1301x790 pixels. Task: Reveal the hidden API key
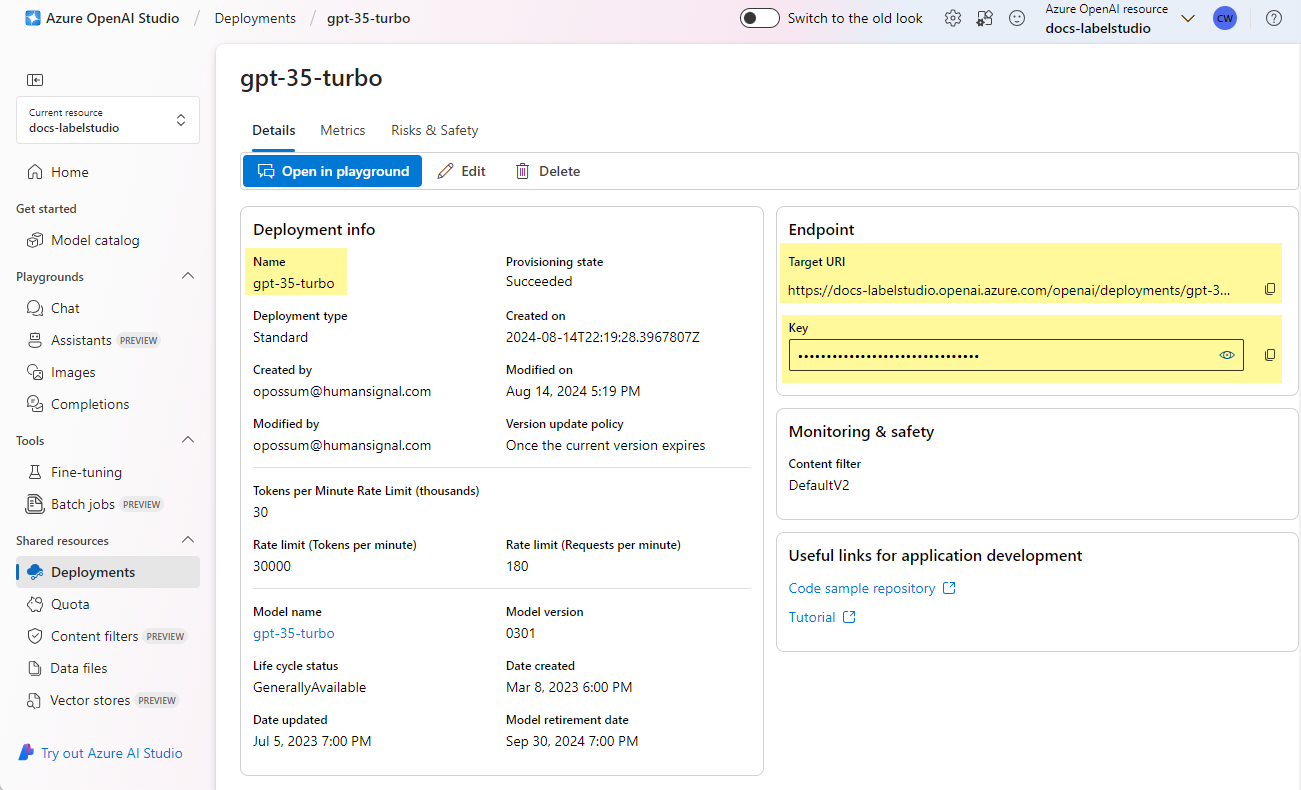coord(1227,354)
